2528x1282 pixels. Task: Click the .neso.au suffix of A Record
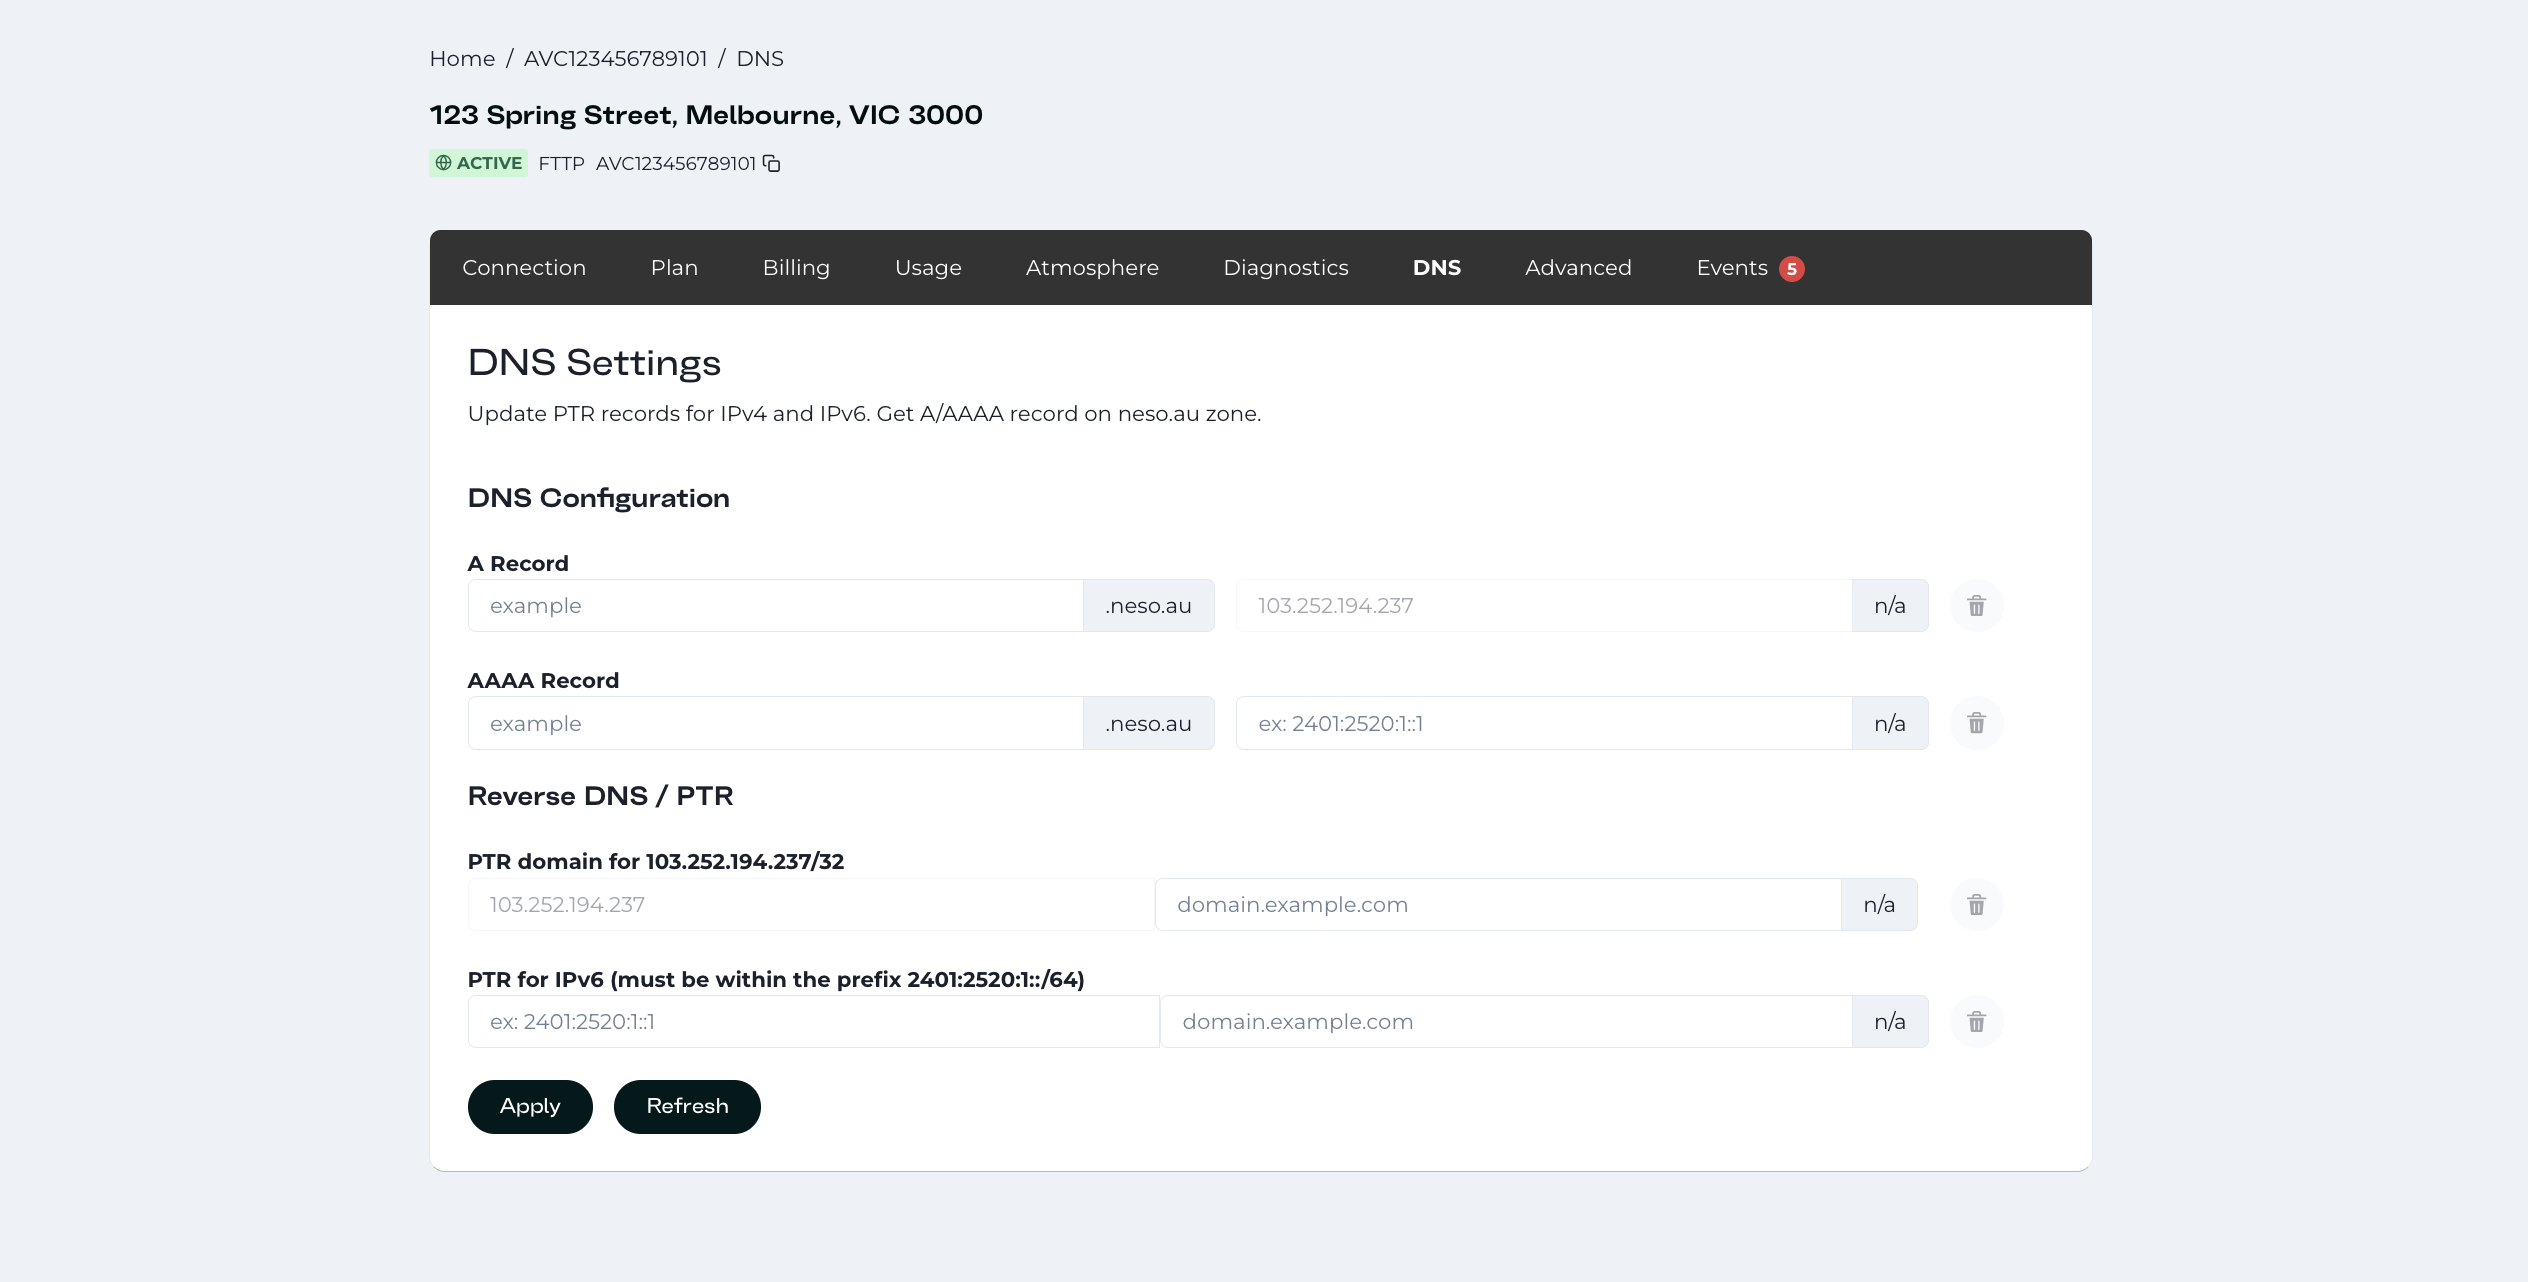(1148, 606)
